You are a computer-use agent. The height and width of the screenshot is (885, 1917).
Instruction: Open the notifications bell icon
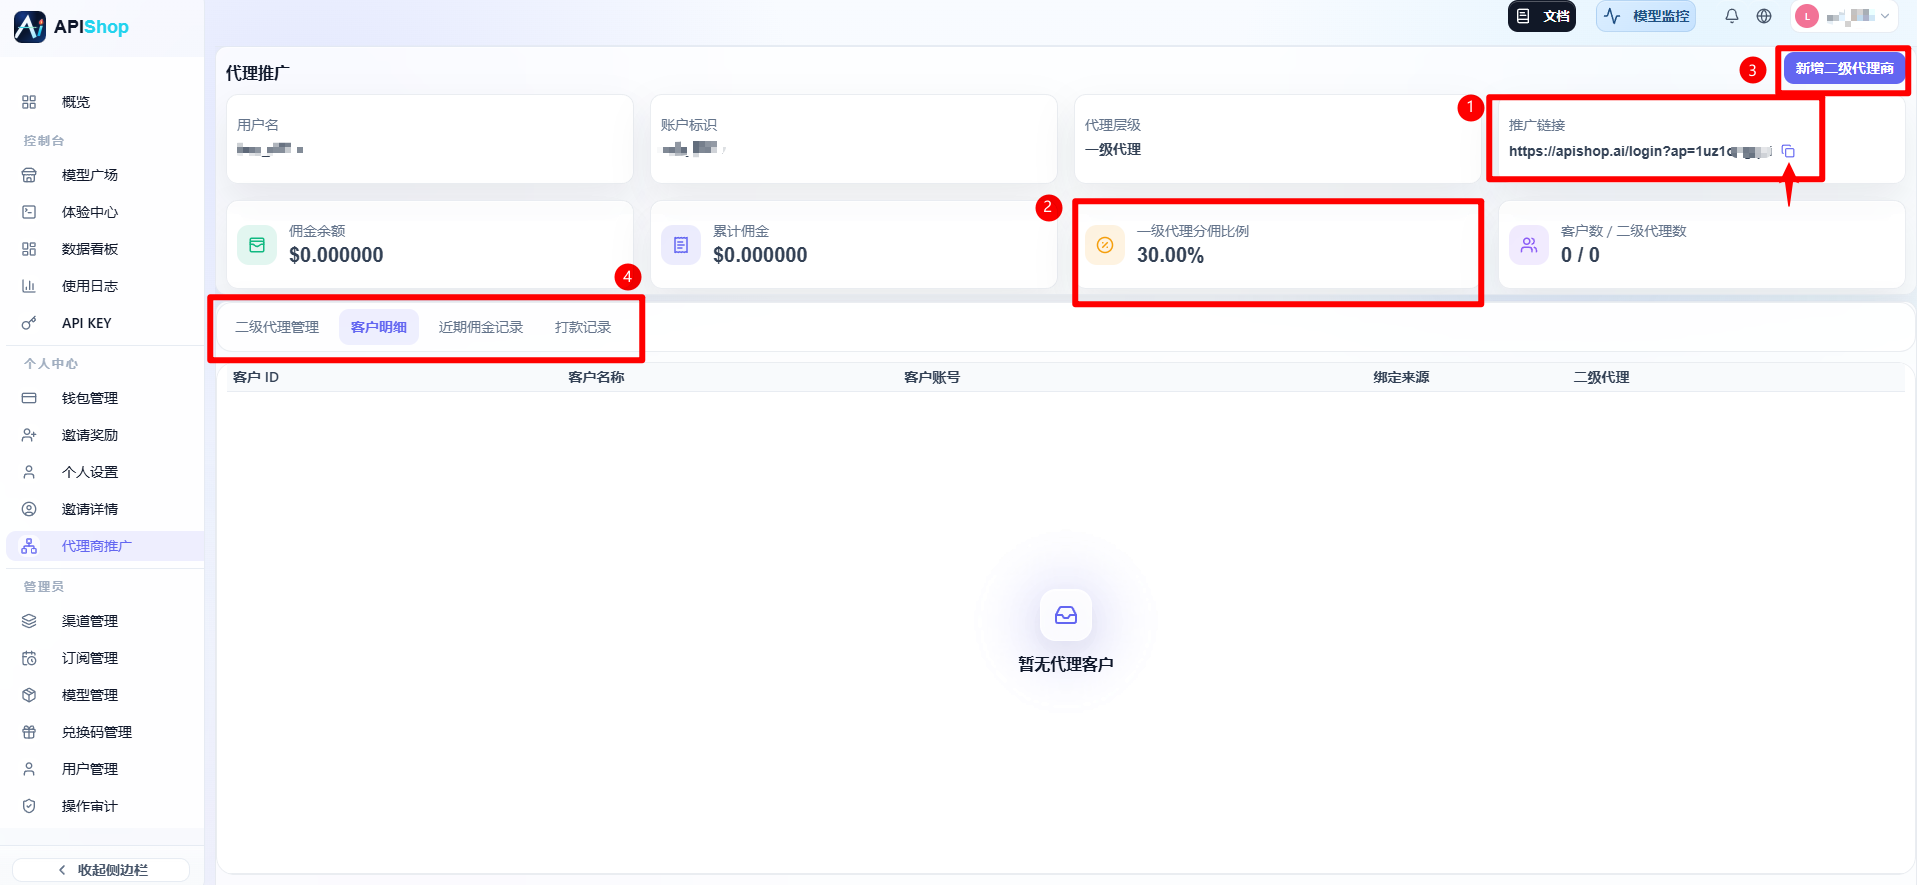1732,16
